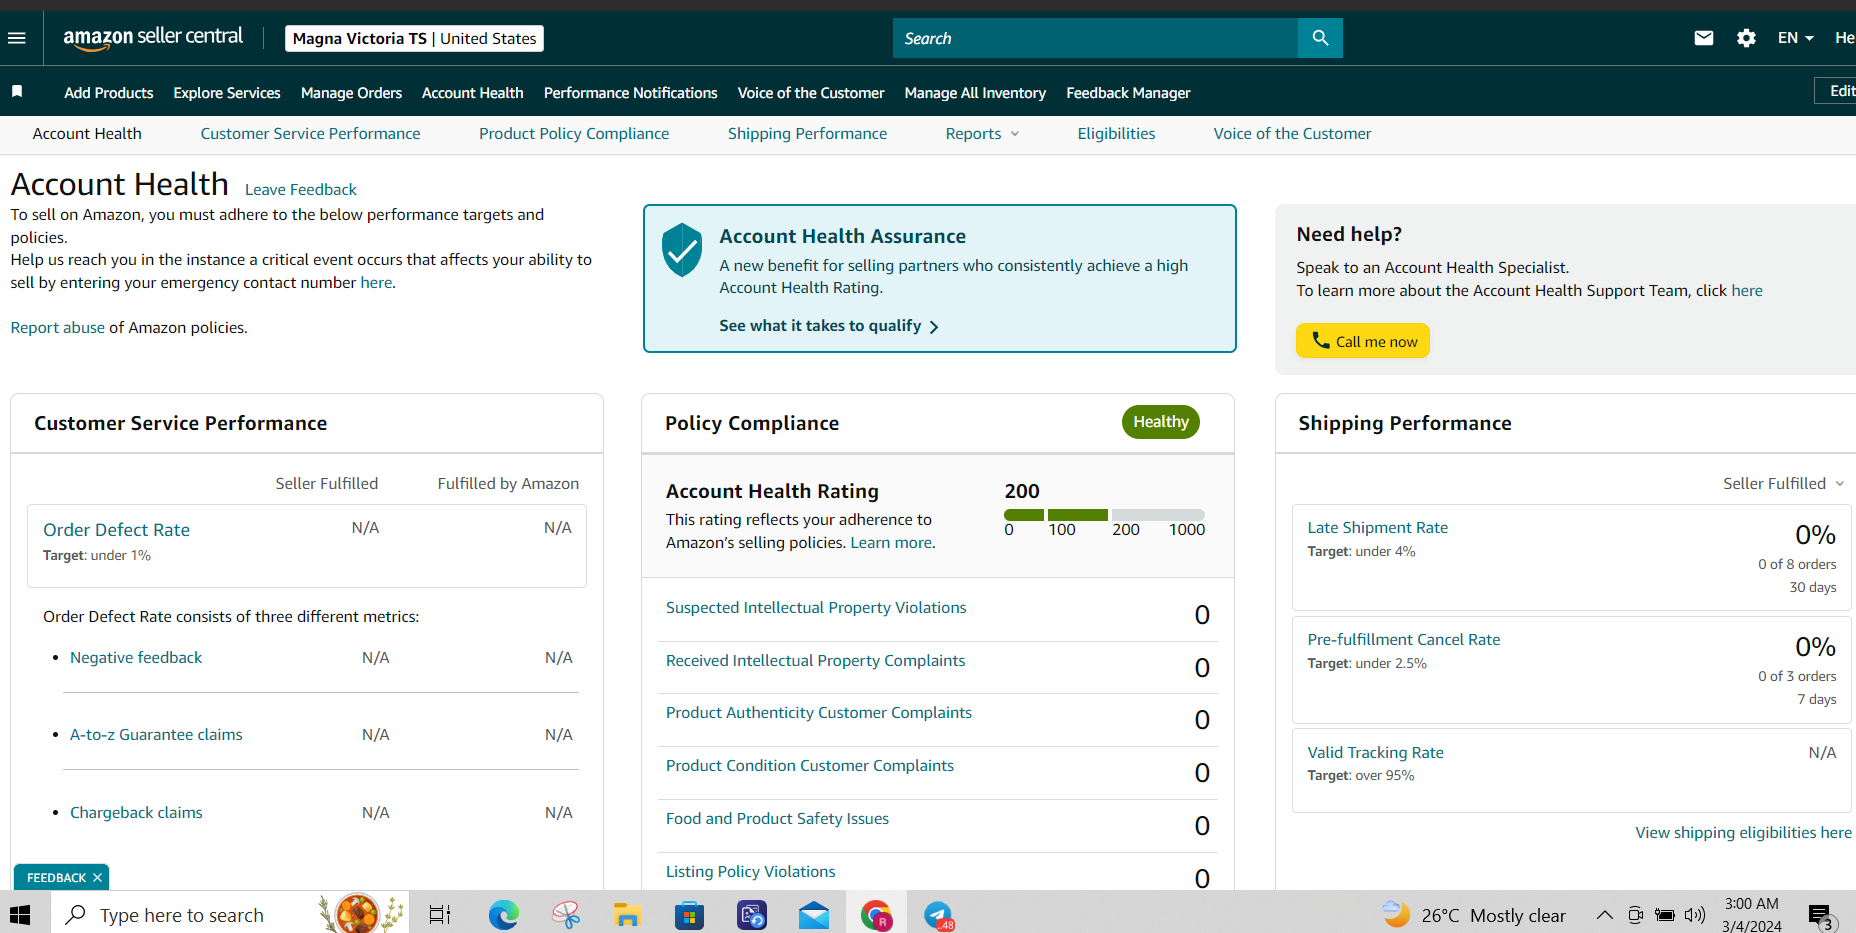This screenshot has width=1856, height=933.
Task: Open Negative feedback metric link
Action: [x=136, y=658]
